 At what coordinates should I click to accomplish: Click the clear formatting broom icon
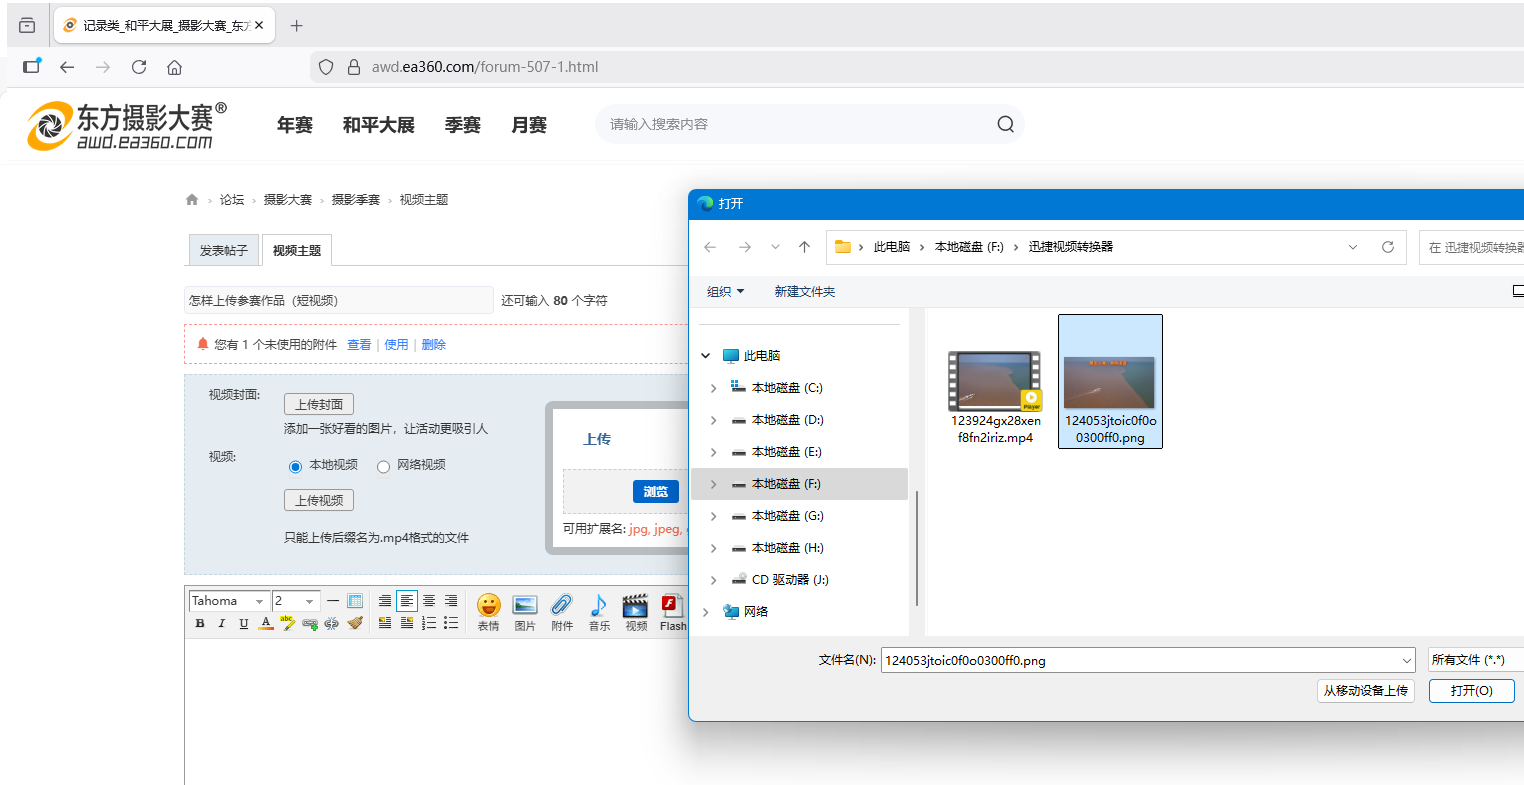(355, 623)
